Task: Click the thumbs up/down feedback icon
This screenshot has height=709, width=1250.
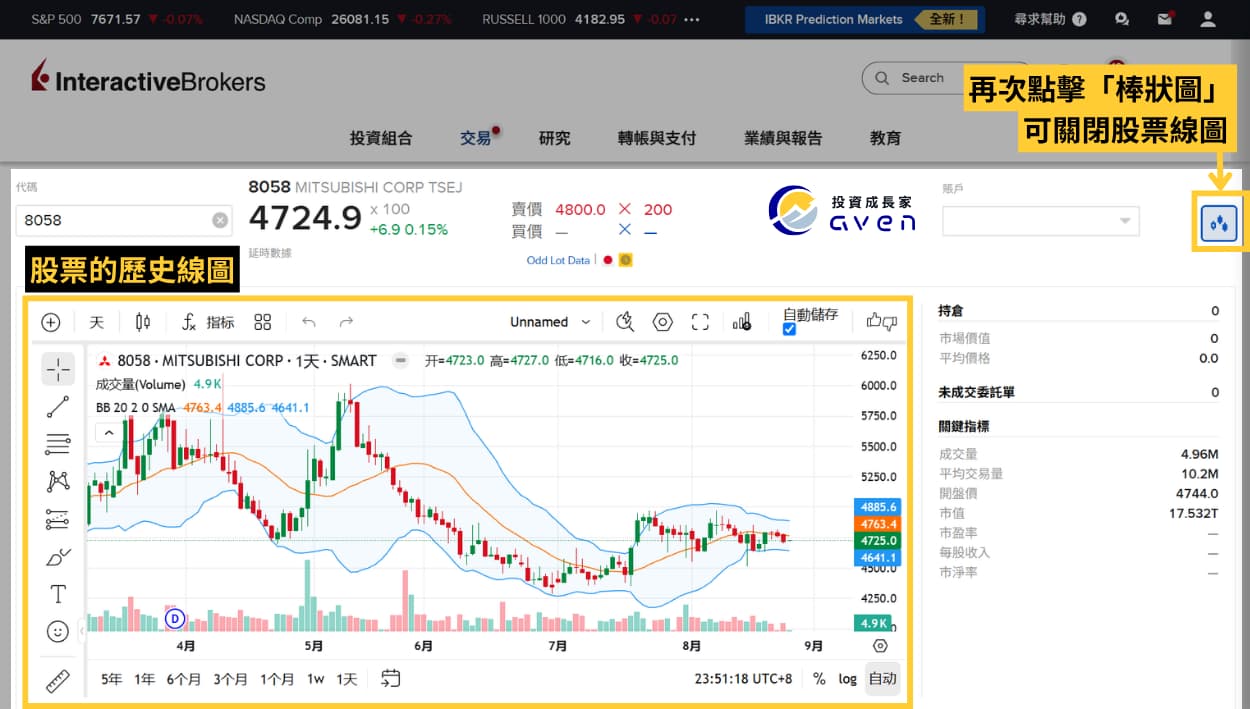Action: click(882, 321)
